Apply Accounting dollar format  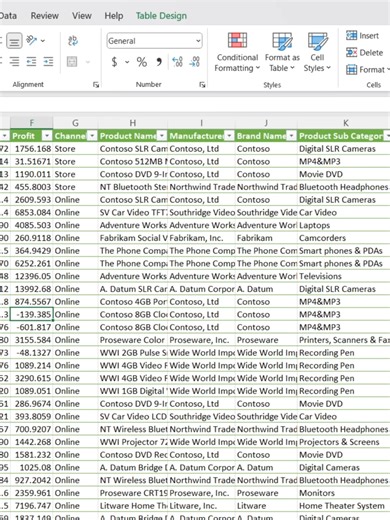tap(114, 62)
